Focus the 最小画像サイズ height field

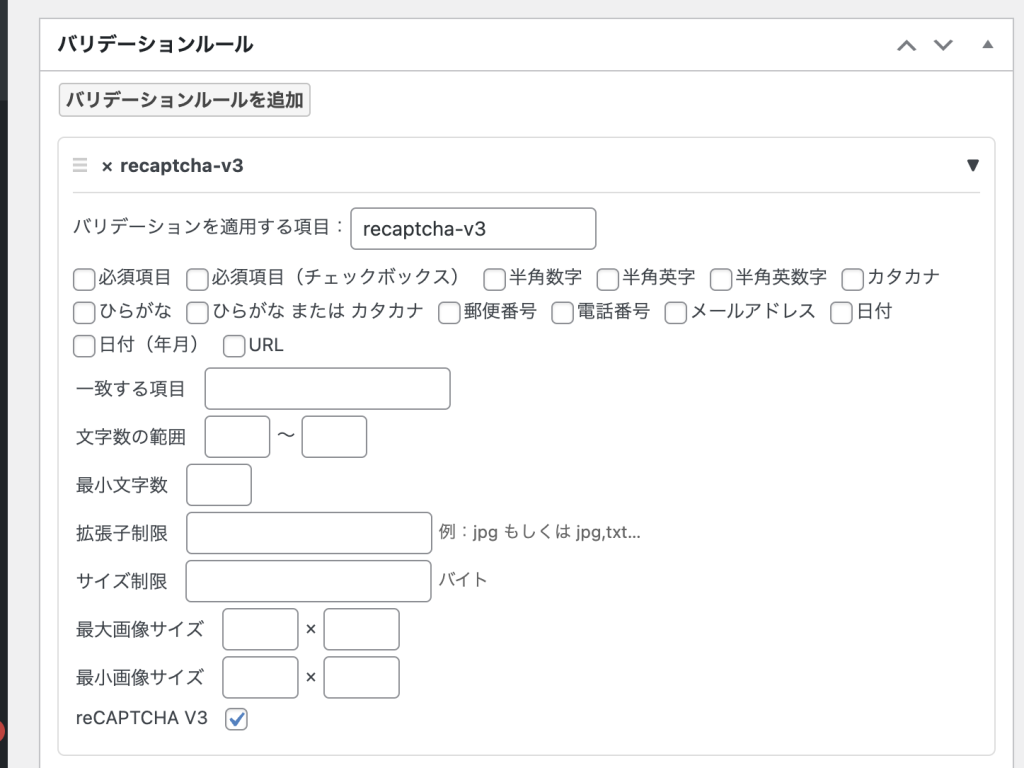point(361,677)
